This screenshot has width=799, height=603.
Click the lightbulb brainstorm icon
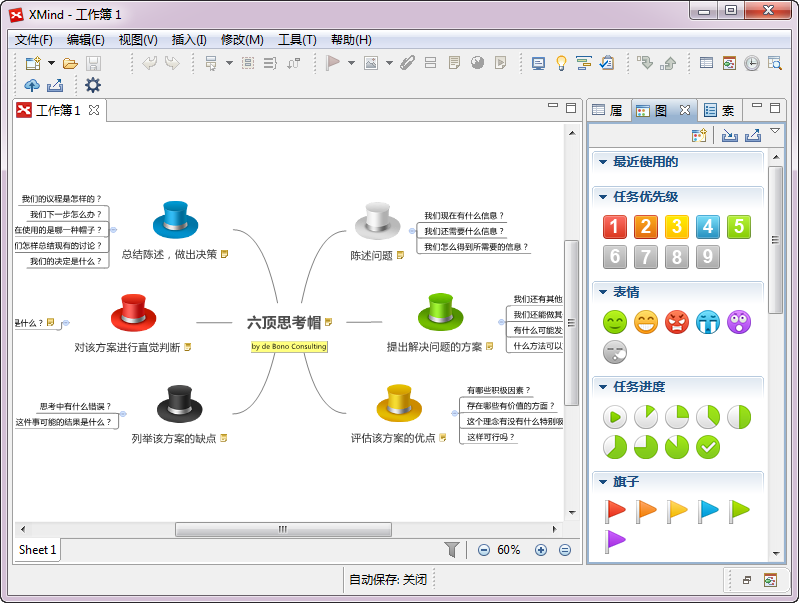pos(561,63)
